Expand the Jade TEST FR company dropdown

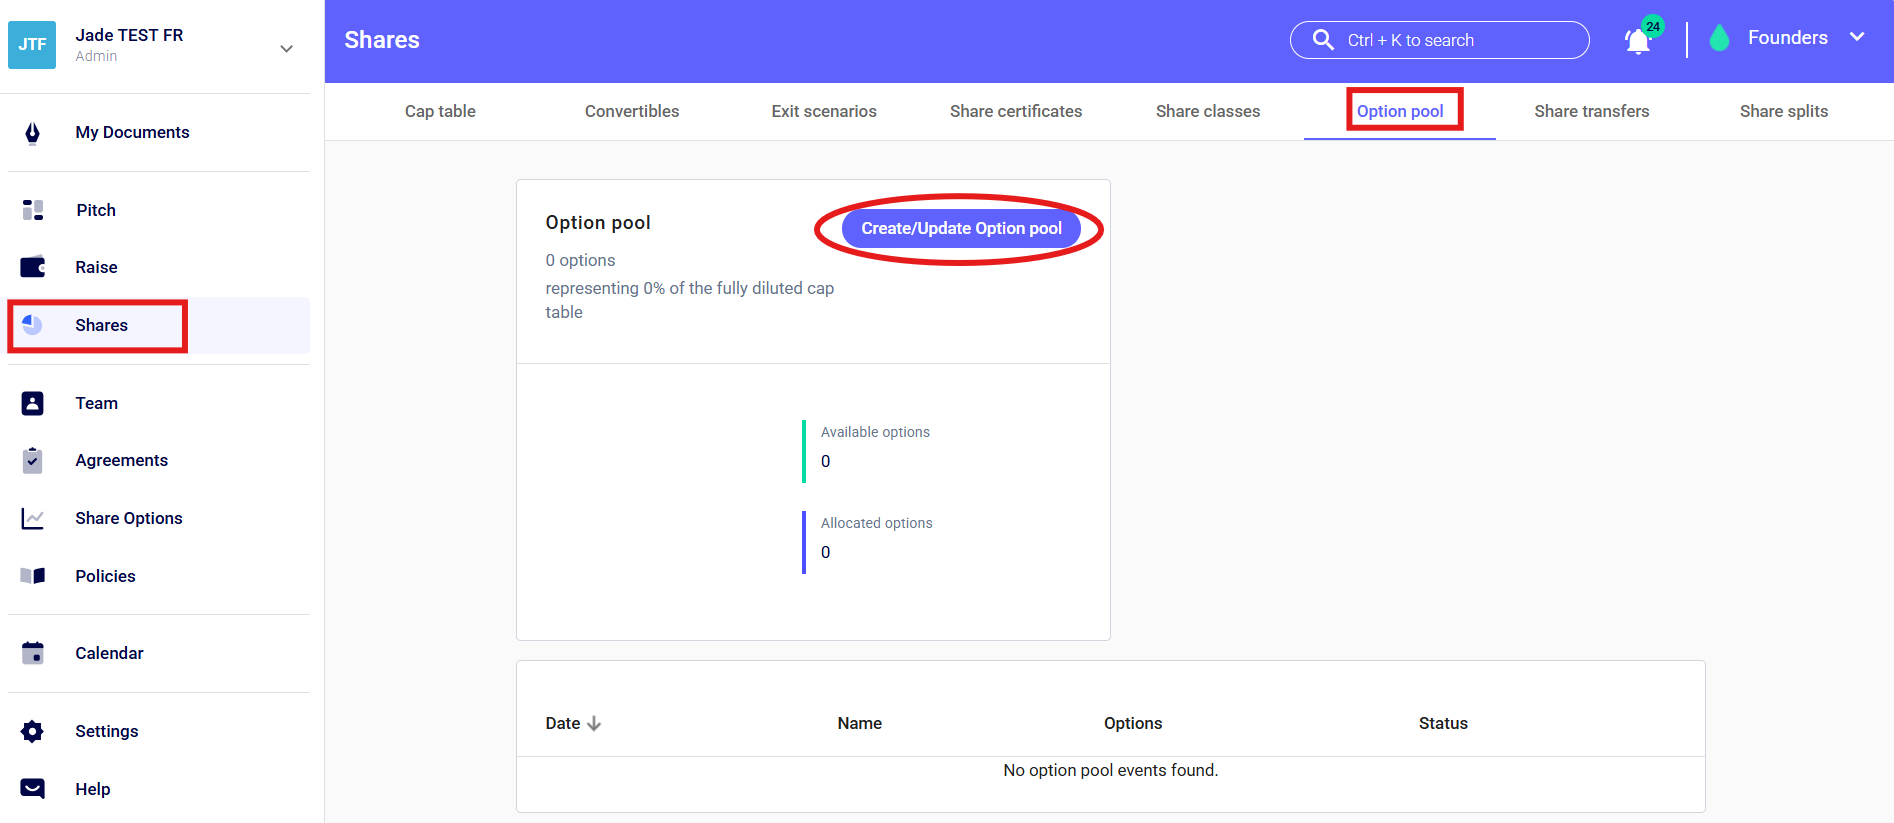click(x=286, y=48)
